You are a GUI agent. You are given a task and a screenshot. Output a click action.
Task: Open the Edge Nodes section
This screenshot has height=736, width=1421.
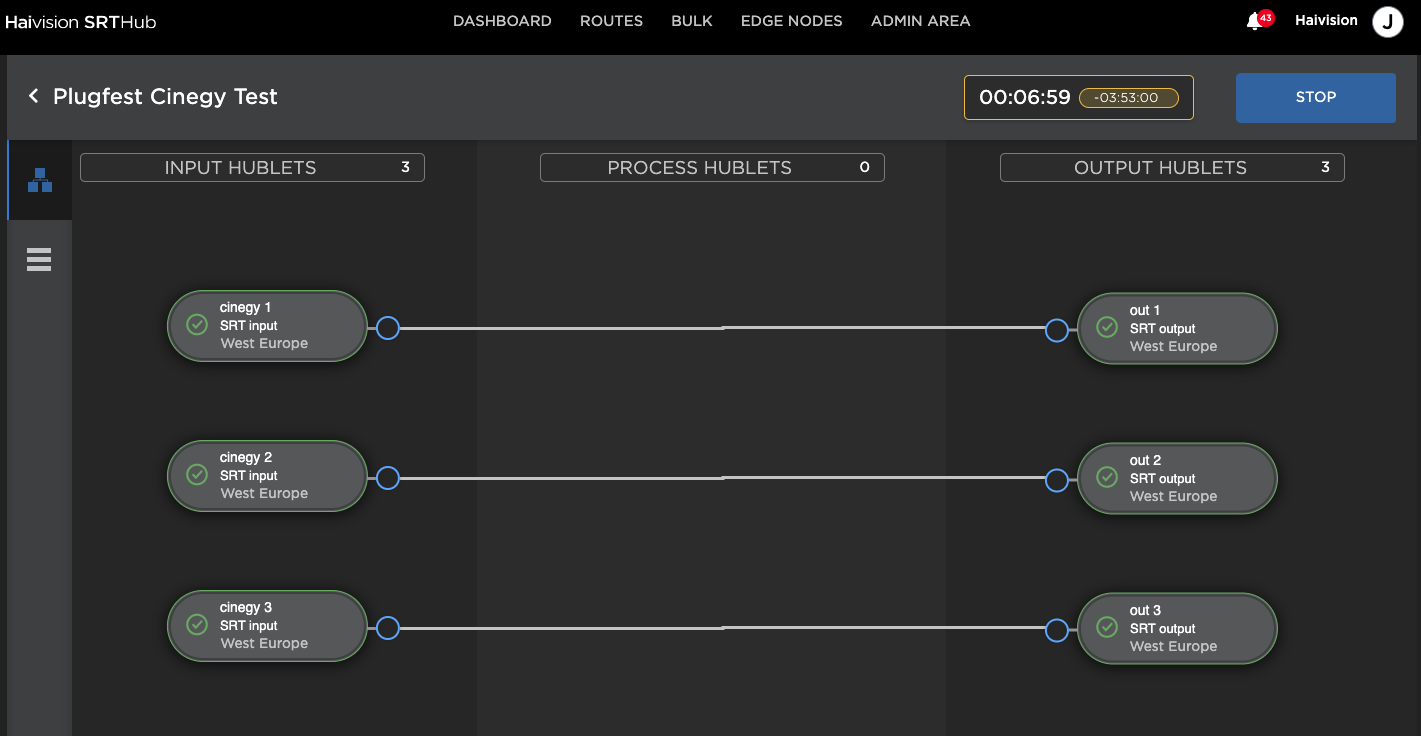coord(791,21)
